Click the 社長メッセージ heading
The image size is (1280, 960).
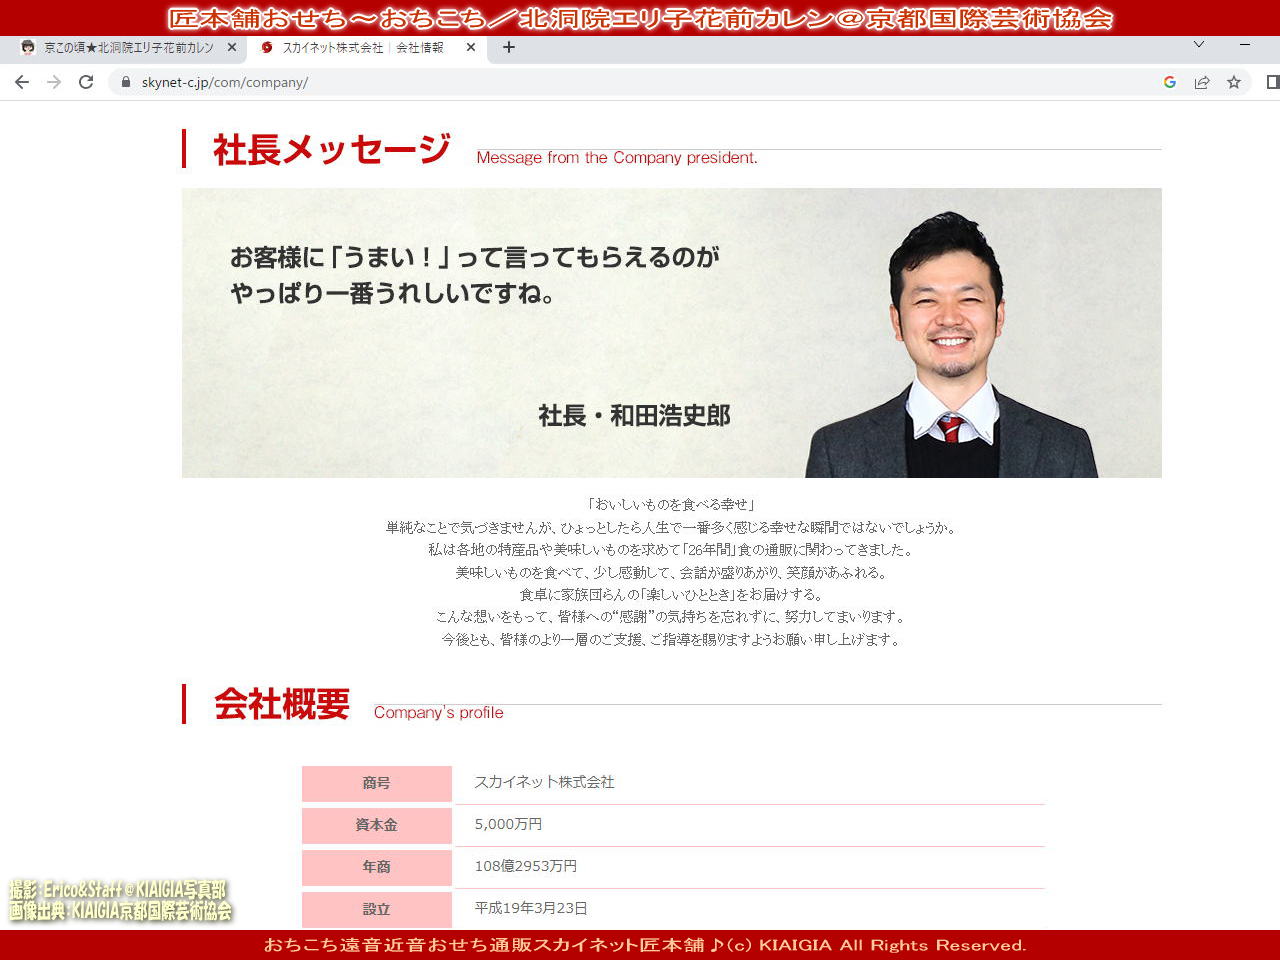point(331,150)
